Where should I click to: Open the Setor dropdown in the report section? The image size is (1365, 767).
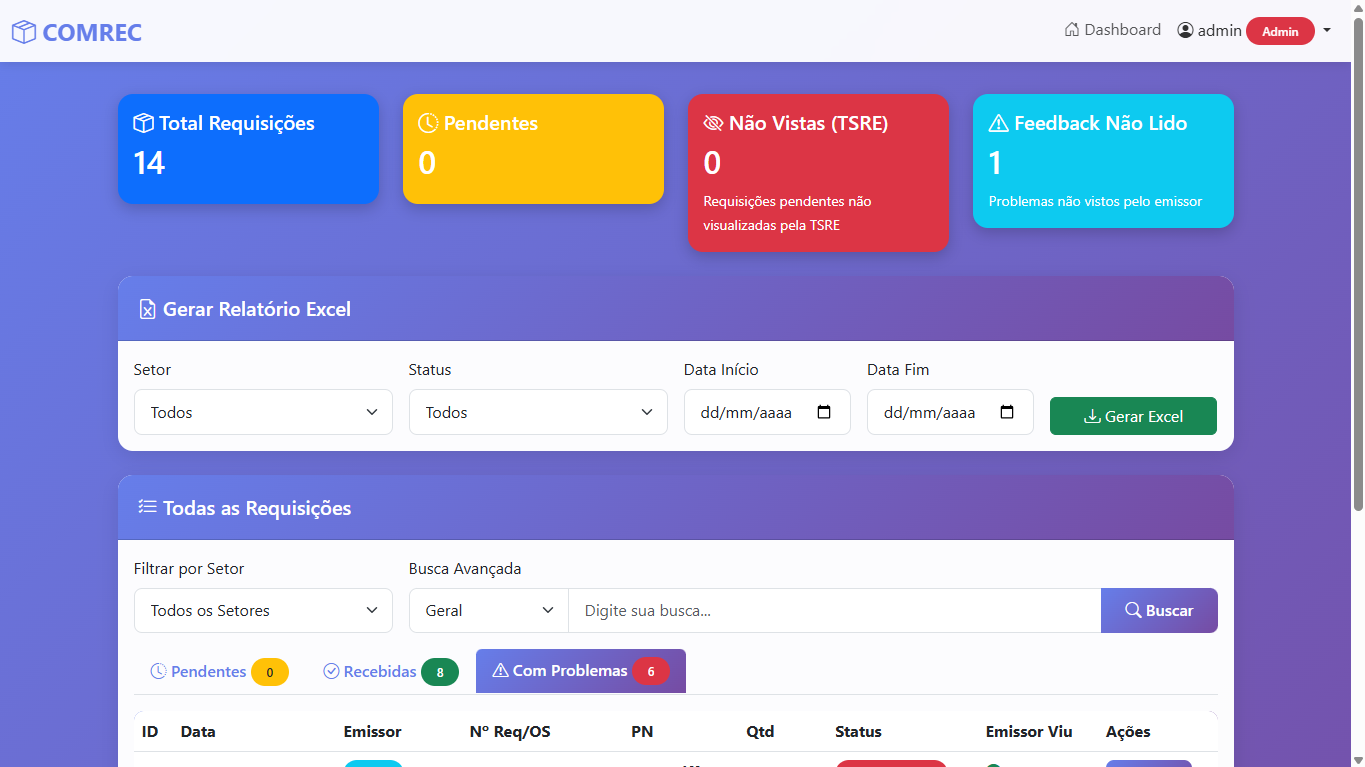tap(262, 411)
